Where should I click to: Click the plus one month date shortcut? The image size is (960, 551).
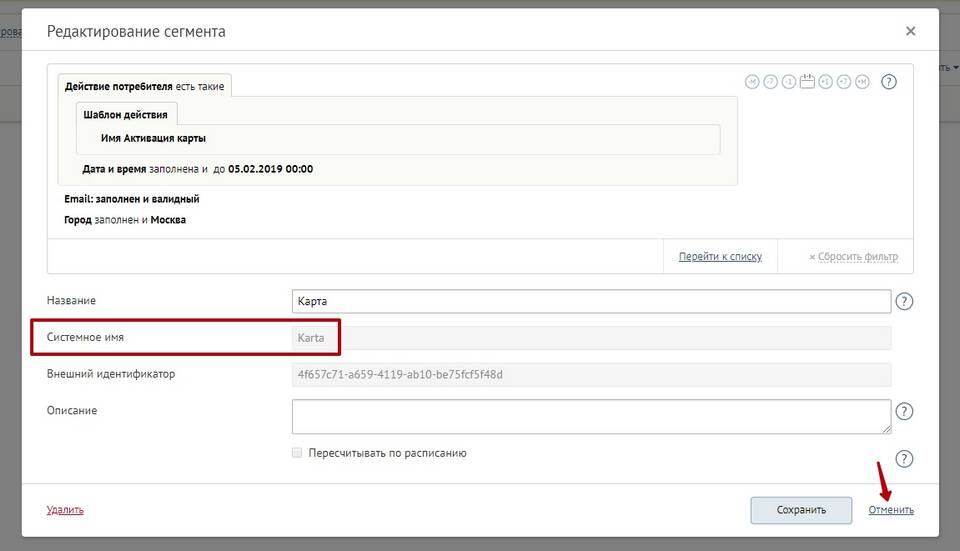point(862,82)
